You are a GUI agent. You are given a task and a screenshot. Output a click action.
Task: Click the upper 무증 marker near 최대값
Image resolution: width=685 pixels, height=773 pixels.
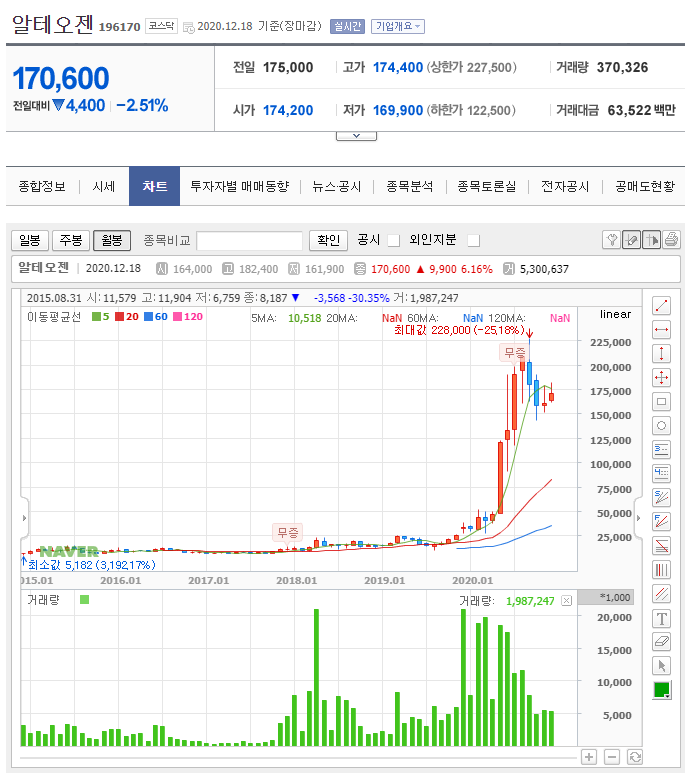click(514, 352)
